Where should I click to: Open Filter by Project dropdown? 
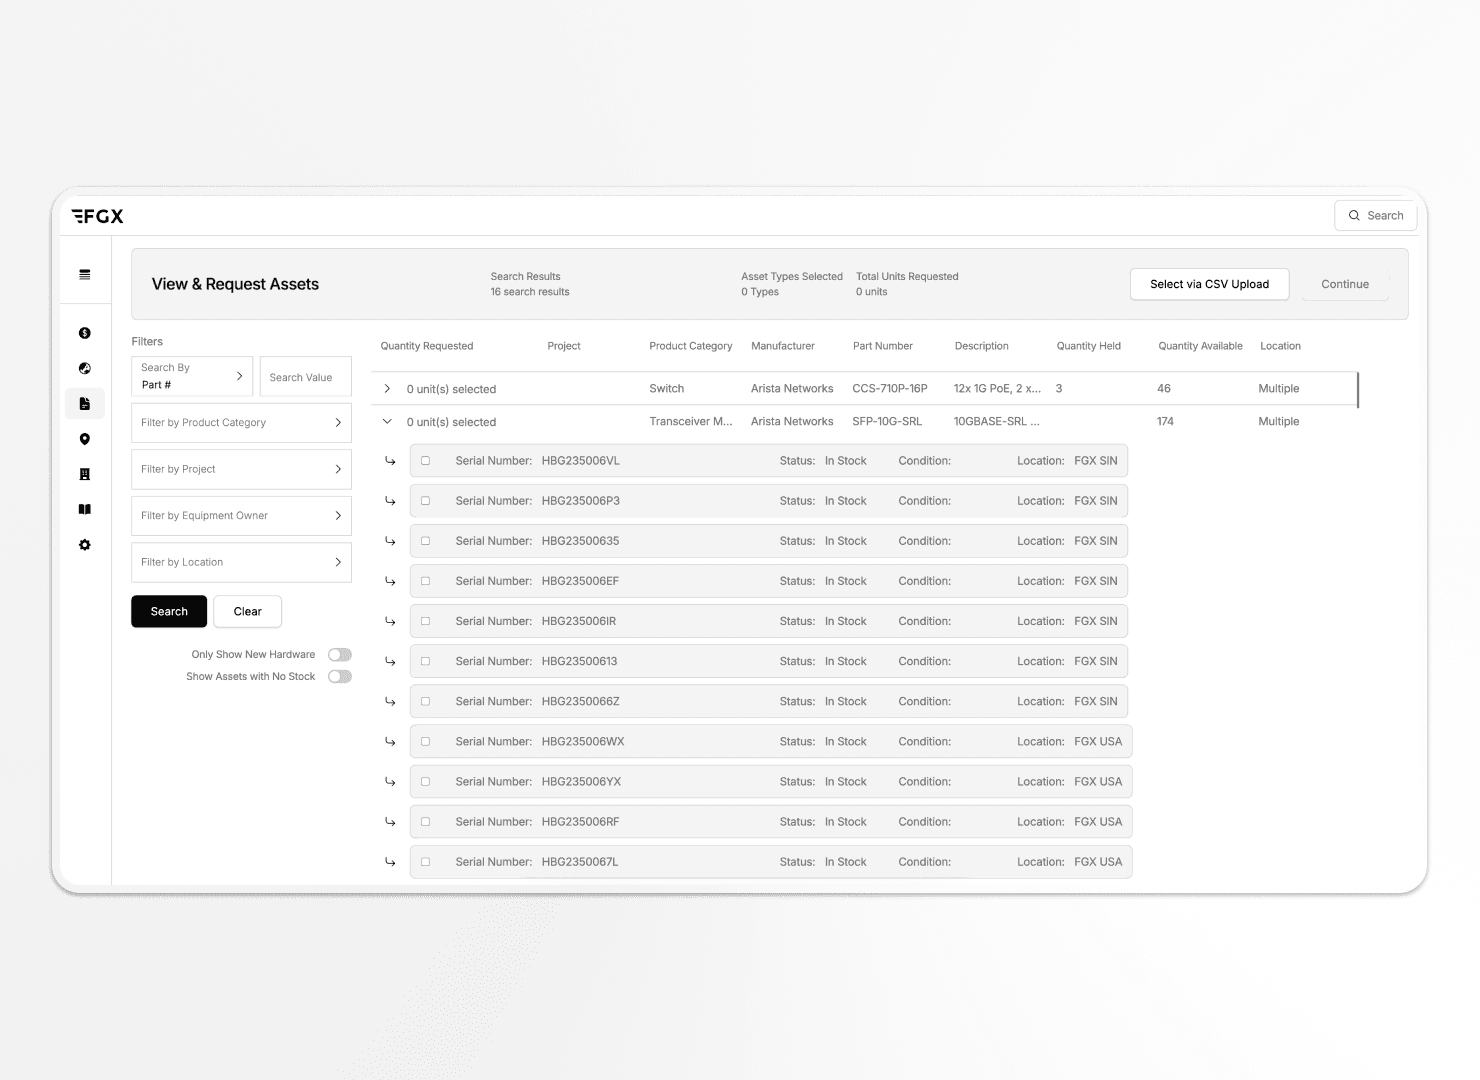click(241, 469)
